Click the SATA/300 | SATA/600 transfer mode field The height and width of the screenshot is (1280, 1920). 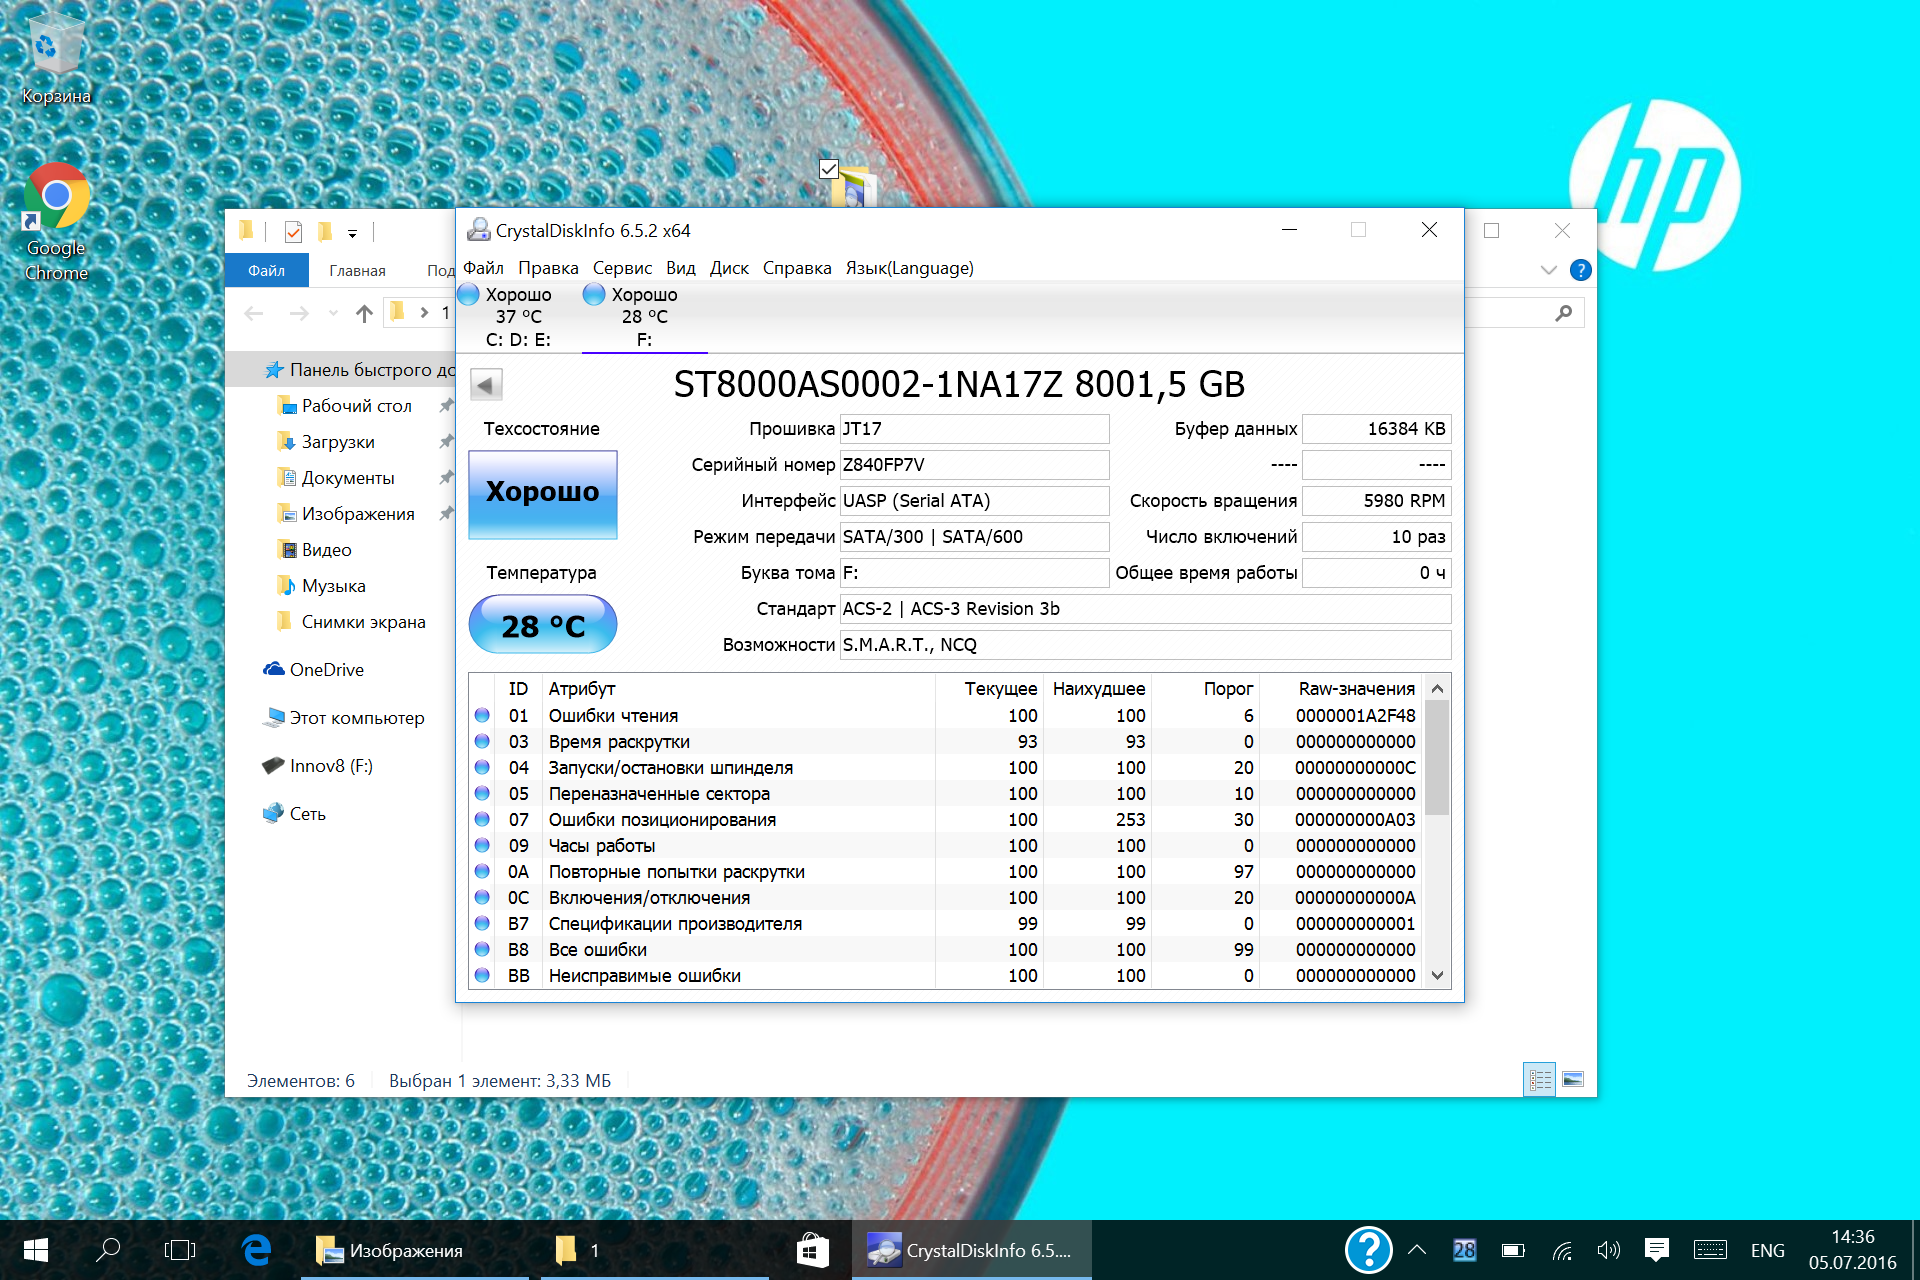974,537
